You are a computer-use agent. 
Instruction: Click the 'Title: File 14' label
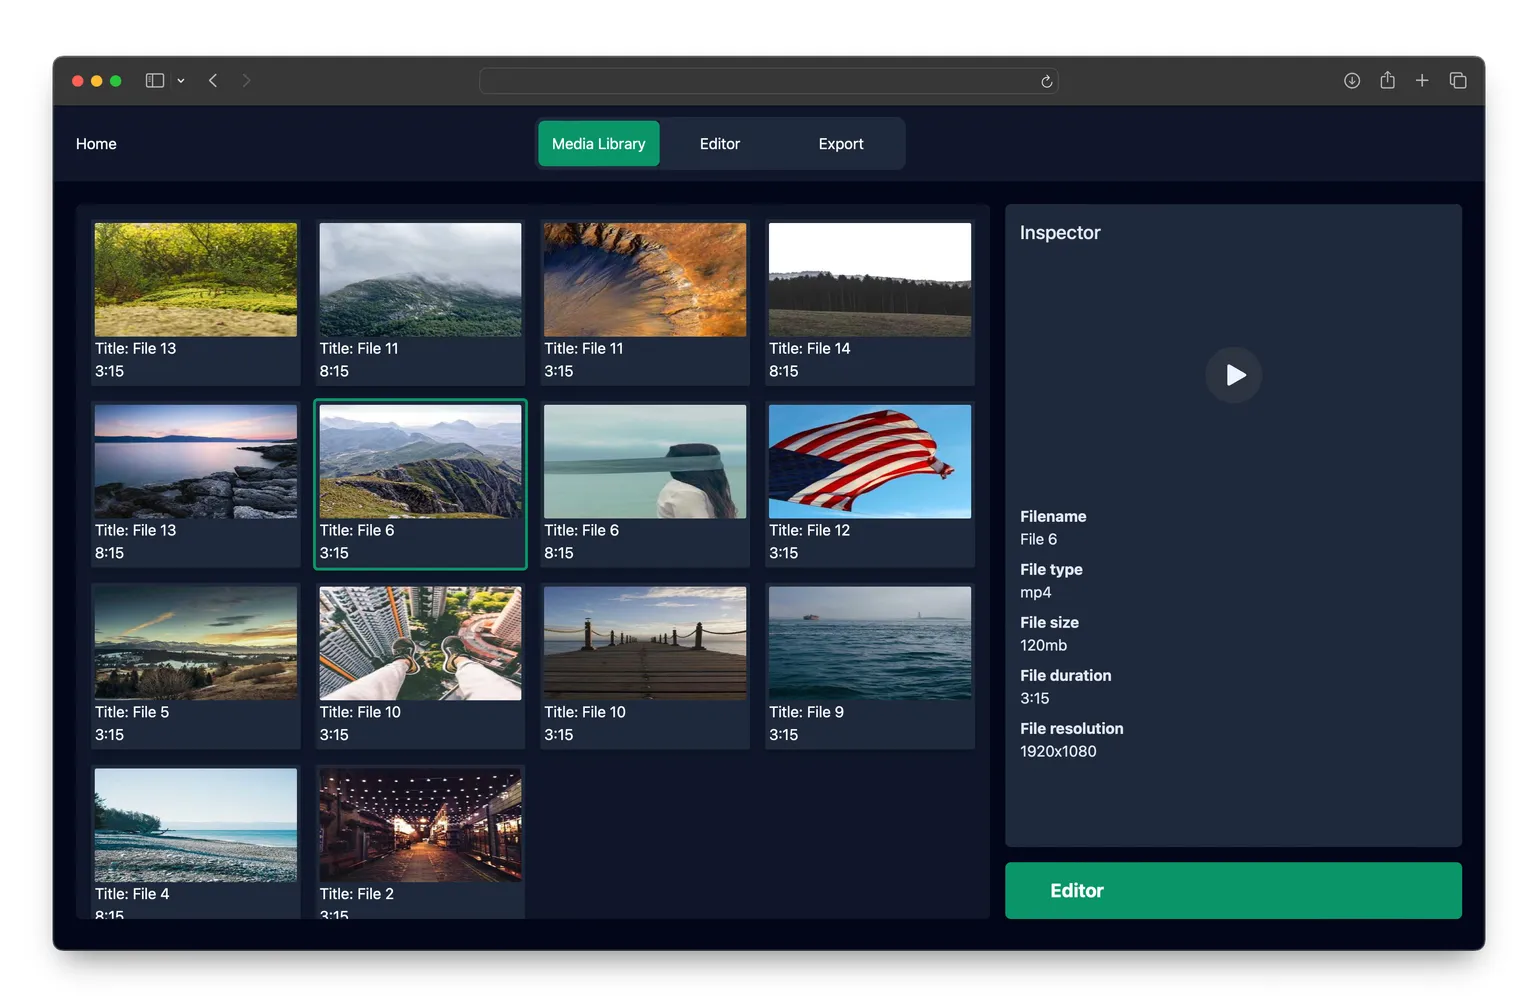click(x=810, y=349)
